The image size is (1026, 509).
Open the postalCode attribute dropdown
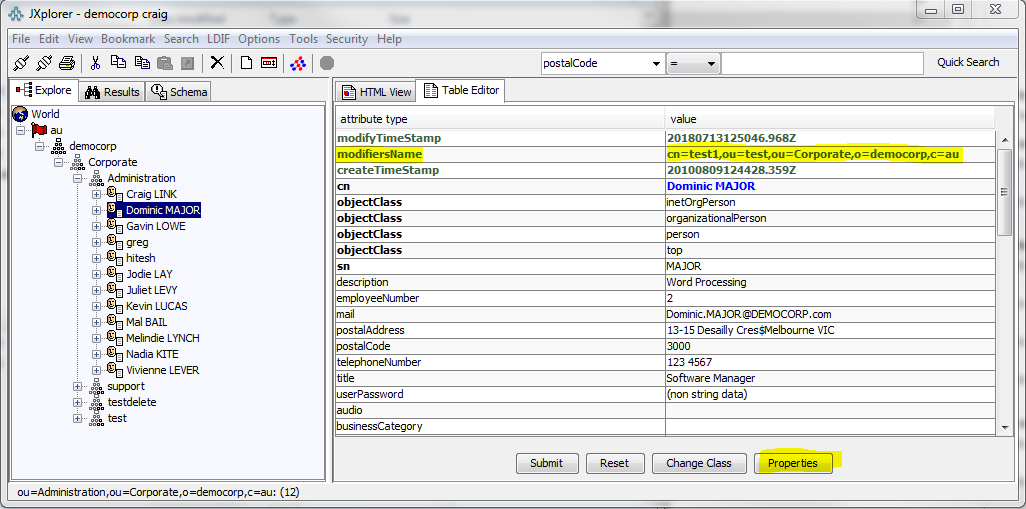click(656, 63)
